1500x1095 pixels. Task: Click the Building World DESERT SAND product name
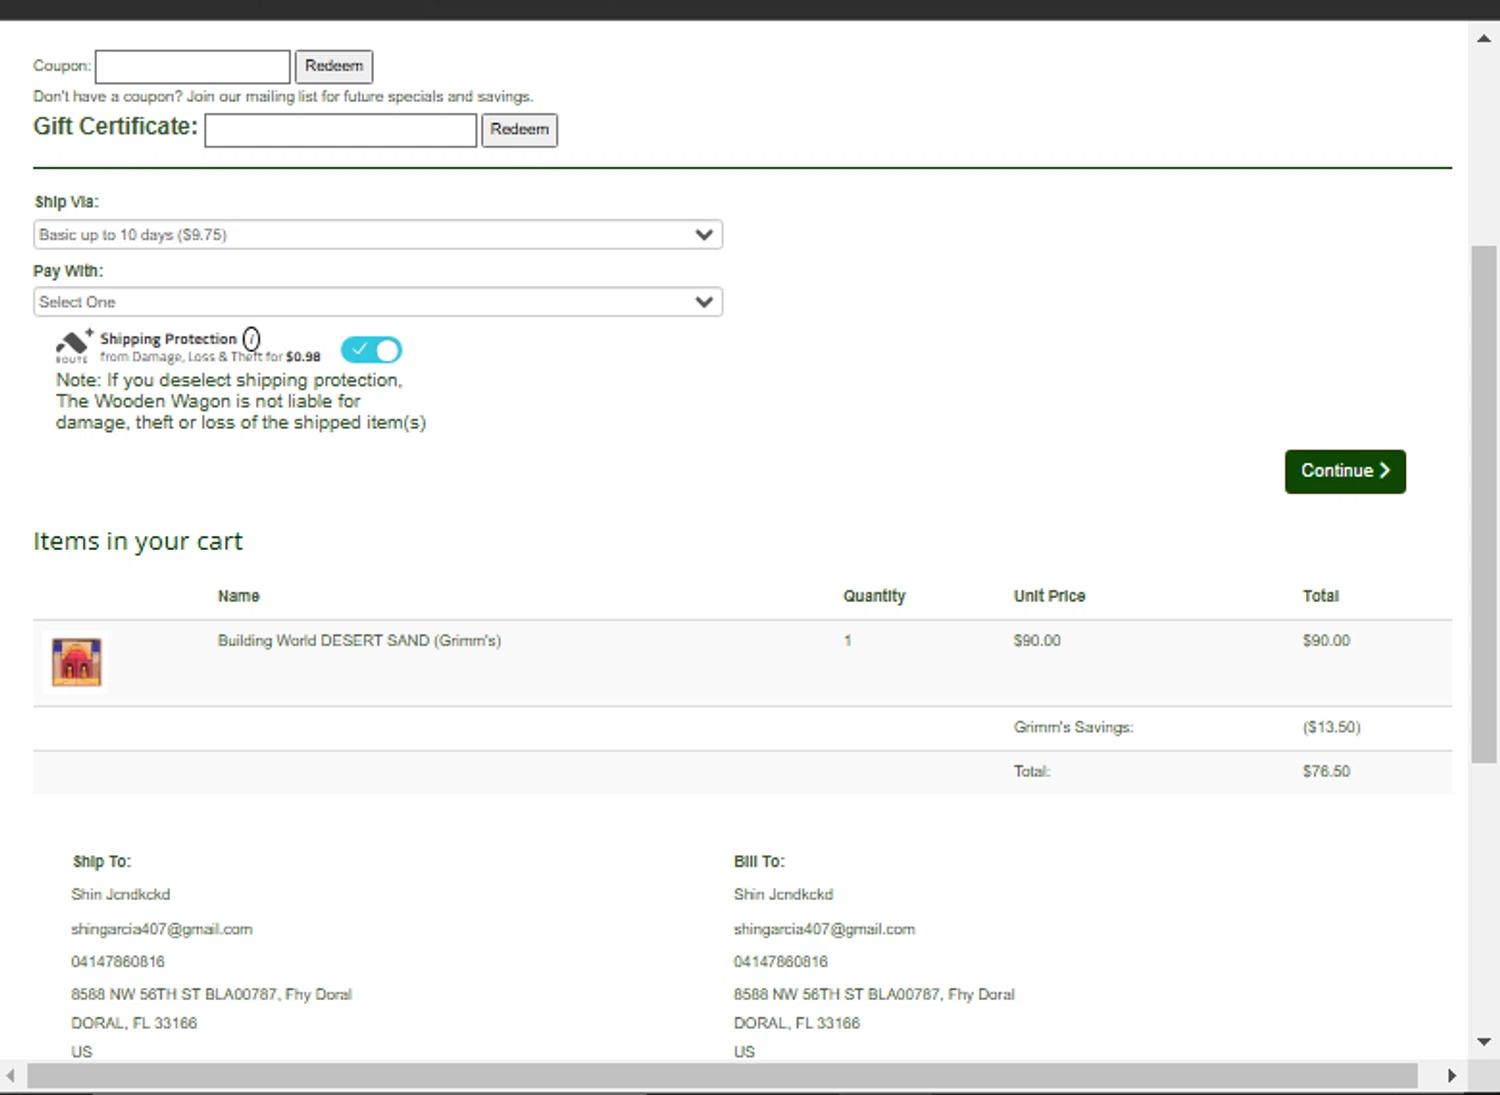coord(359,641)
